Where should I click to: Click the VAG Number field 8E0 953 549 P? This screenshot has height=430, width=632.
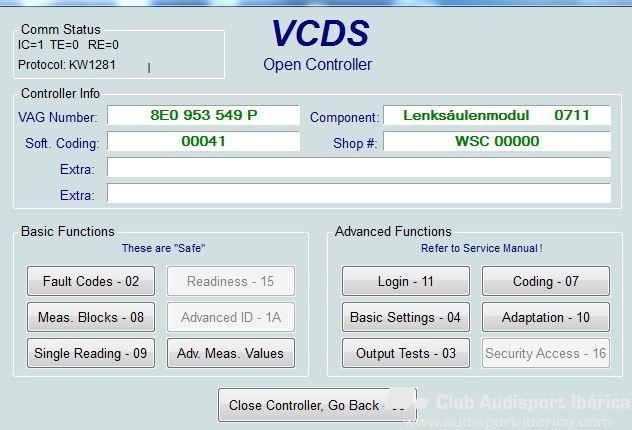(x=204, y=116)
